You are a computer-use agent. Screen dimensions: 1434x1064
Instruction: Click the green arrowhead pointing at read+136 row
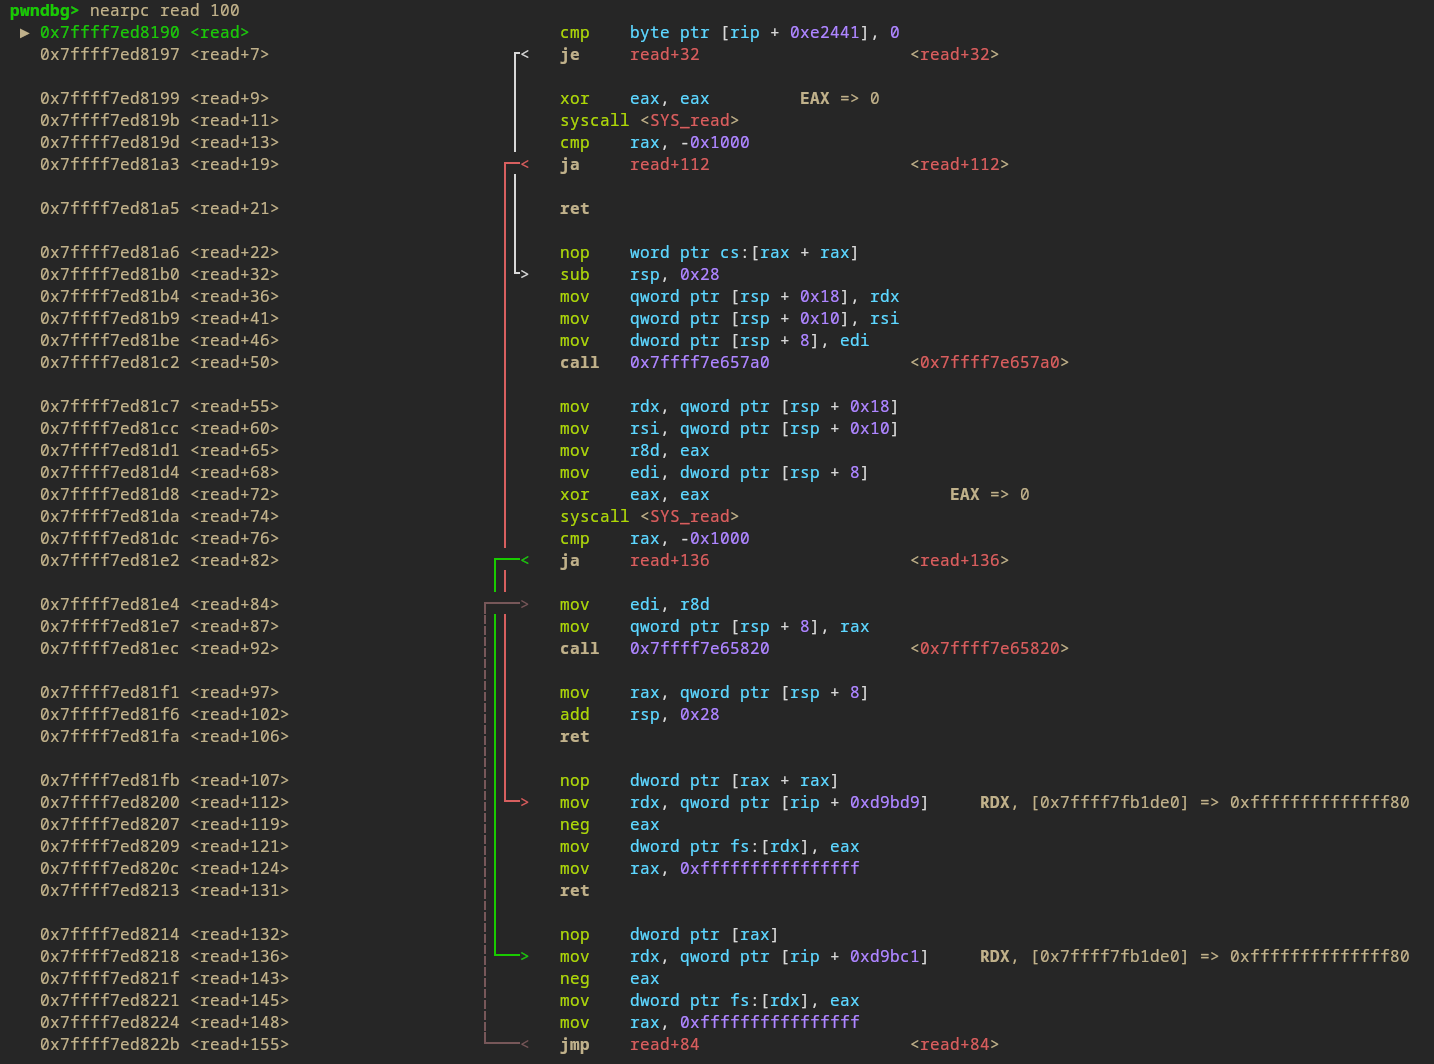[x=524, y=957]
